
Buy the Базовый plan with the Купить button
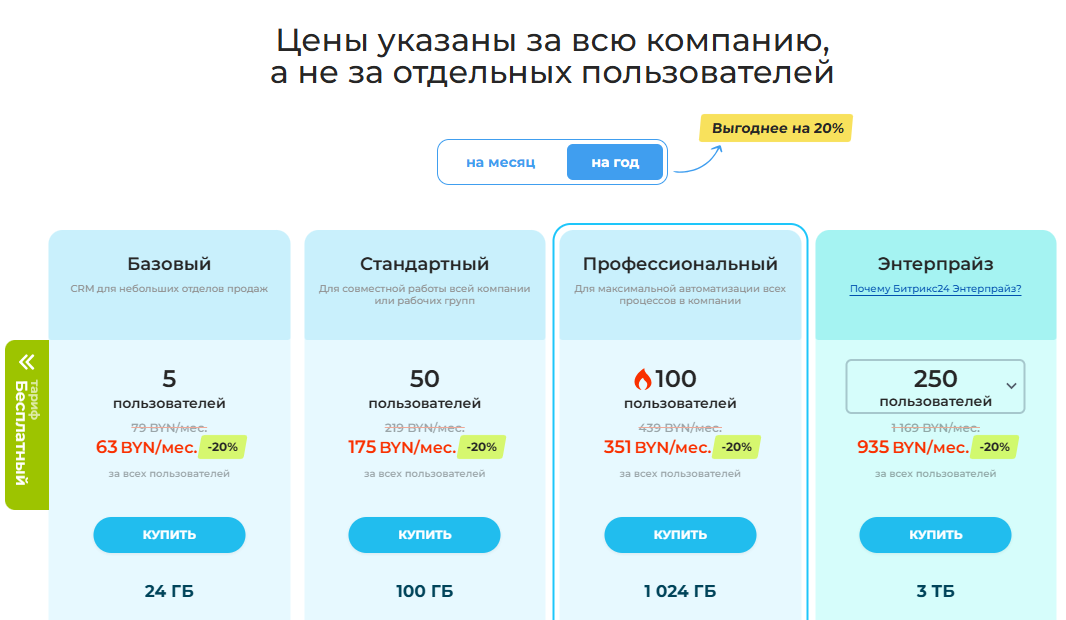click(169, 535)
